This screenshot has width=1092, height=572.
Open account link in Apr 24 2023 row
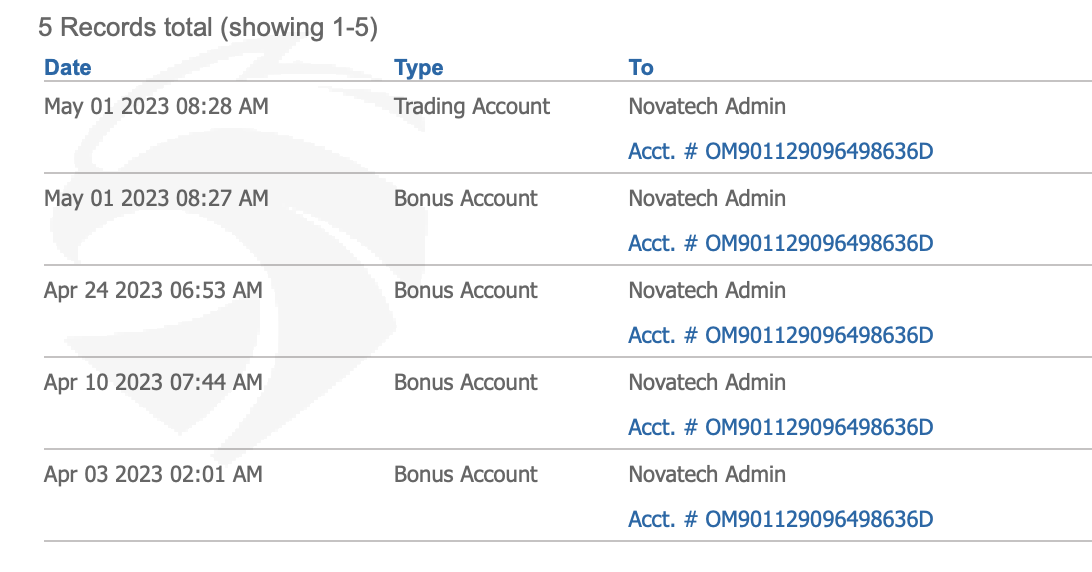tap(781, 335)
